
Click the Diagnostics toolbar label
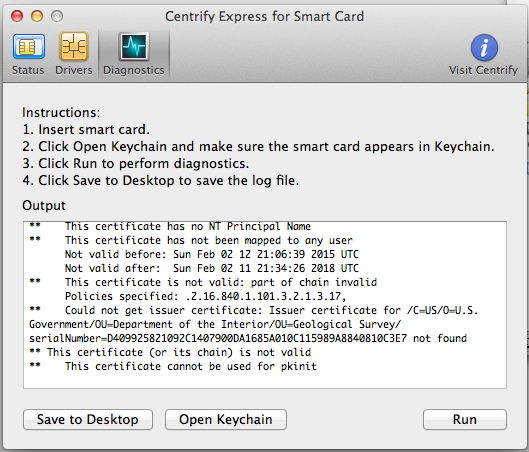coord(134,70)
